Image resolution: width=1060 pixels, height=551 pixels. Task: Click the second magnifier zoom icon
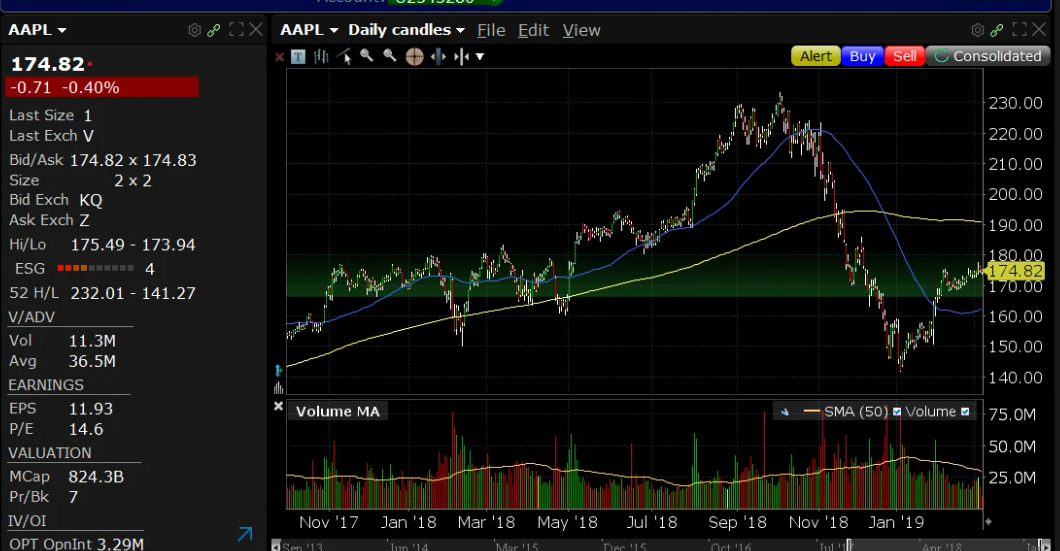(x=389, y=56)
